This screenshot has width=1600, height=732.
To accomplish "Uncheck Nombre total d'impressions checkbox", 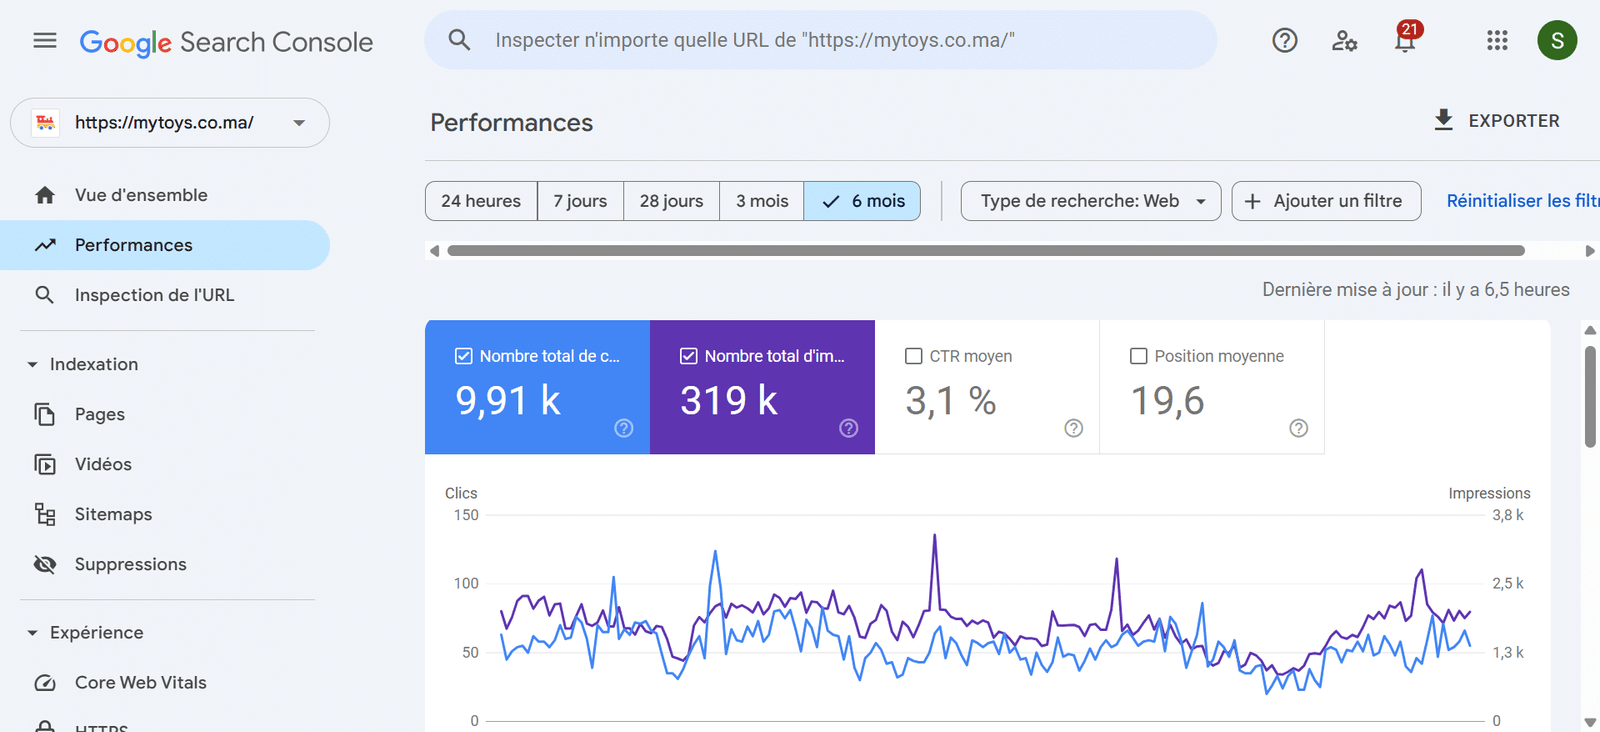I will (x=689, y=356).
